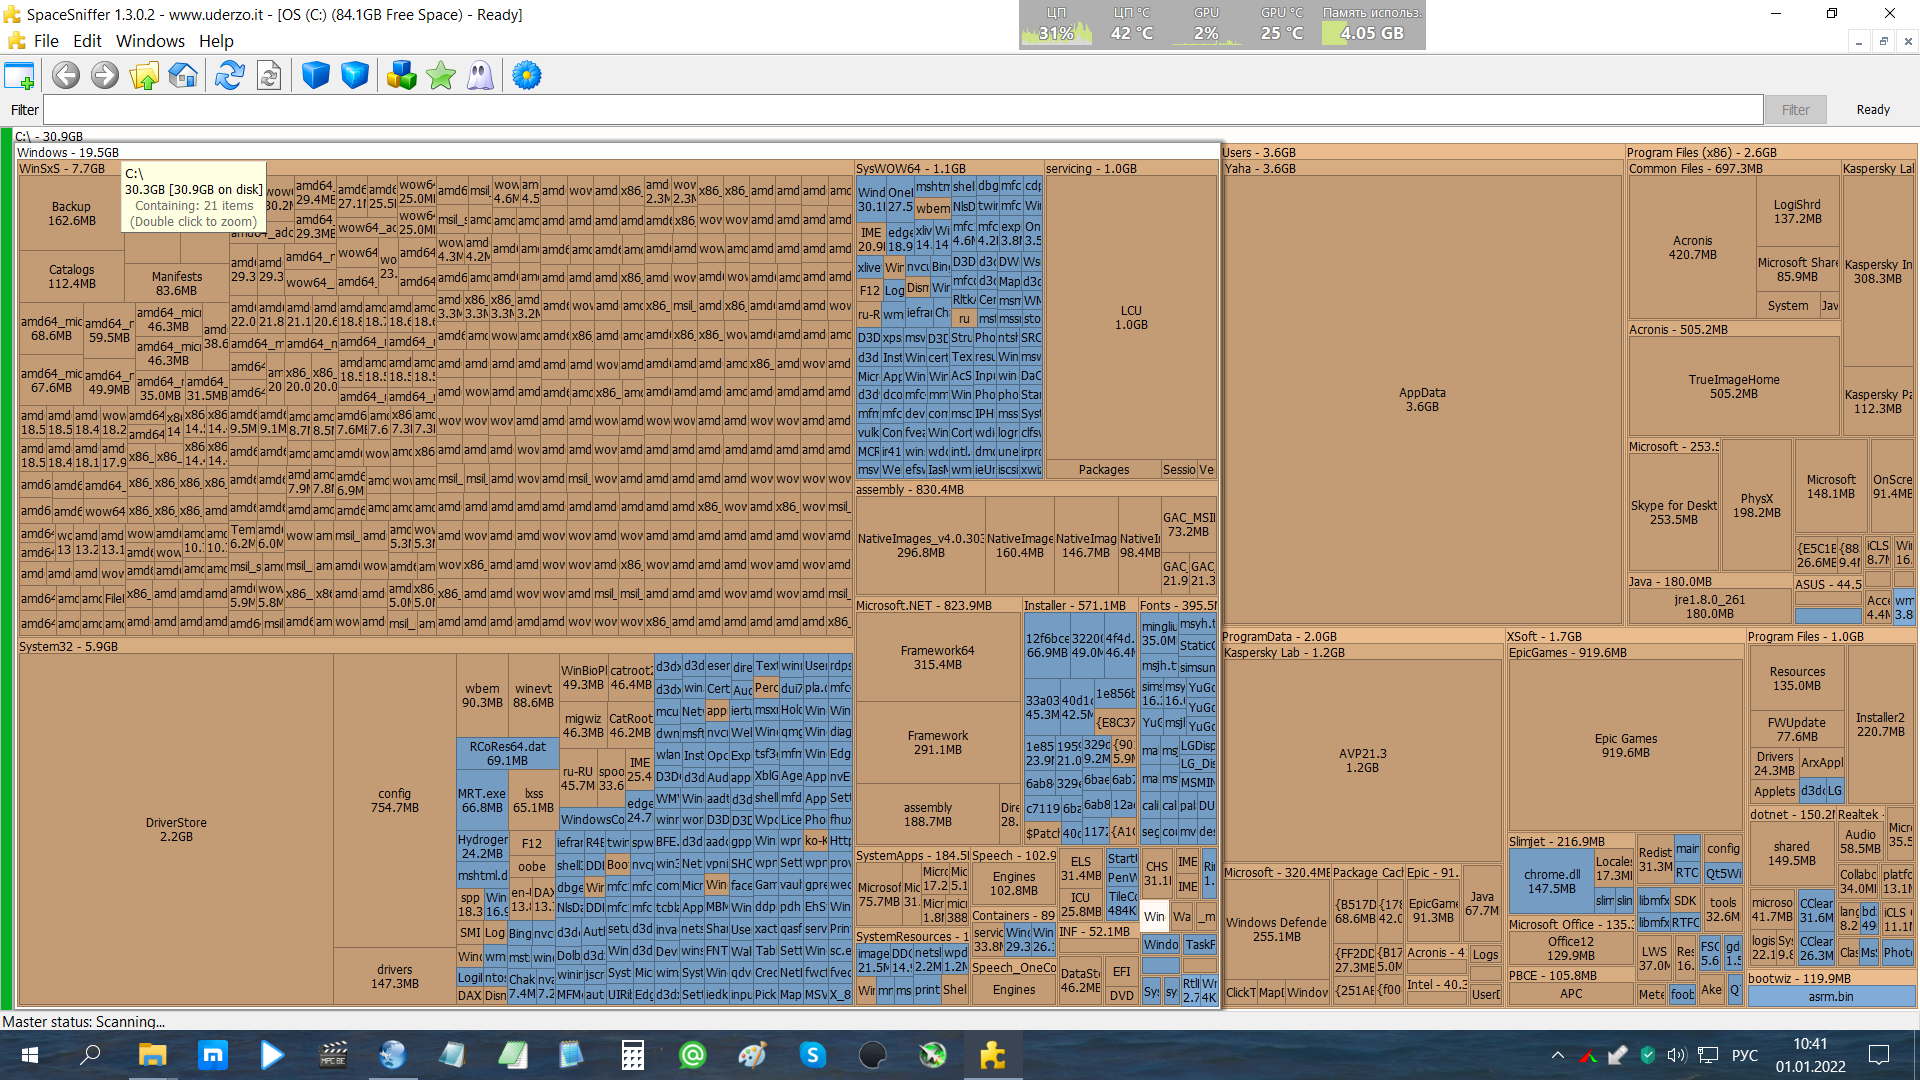Expand the hidden system tray icons
This screenshot has width=1920, height=1080.
1558,1055
